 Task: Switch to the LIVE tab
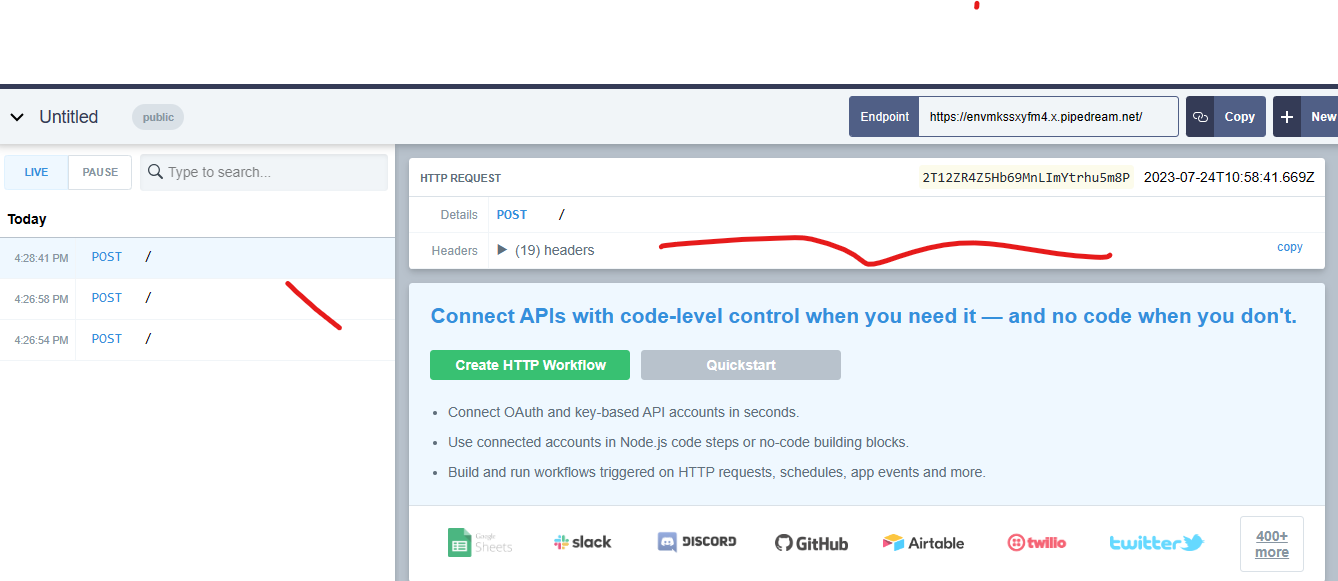tap(36, 171)
